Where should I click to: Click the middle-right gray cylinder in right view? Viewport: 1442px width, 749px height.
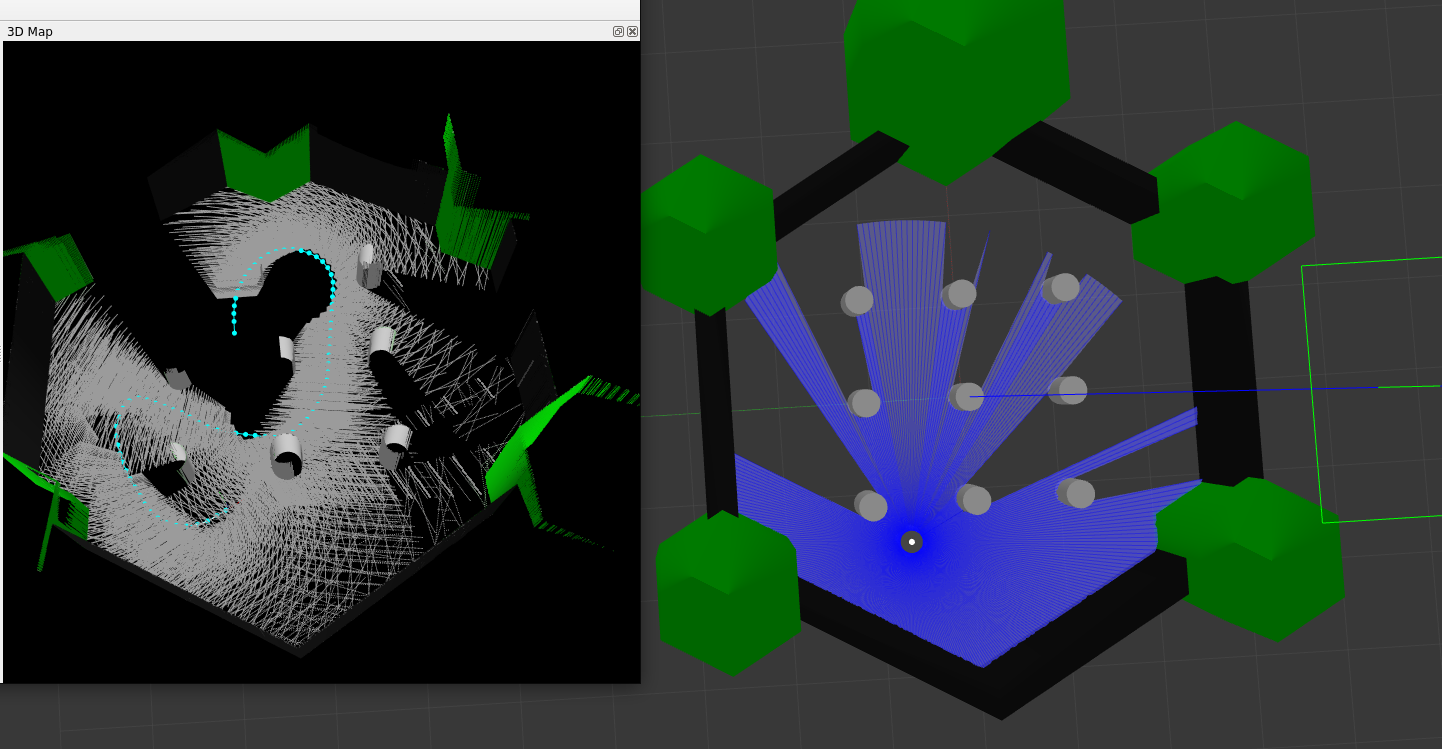pos(1069,390)
